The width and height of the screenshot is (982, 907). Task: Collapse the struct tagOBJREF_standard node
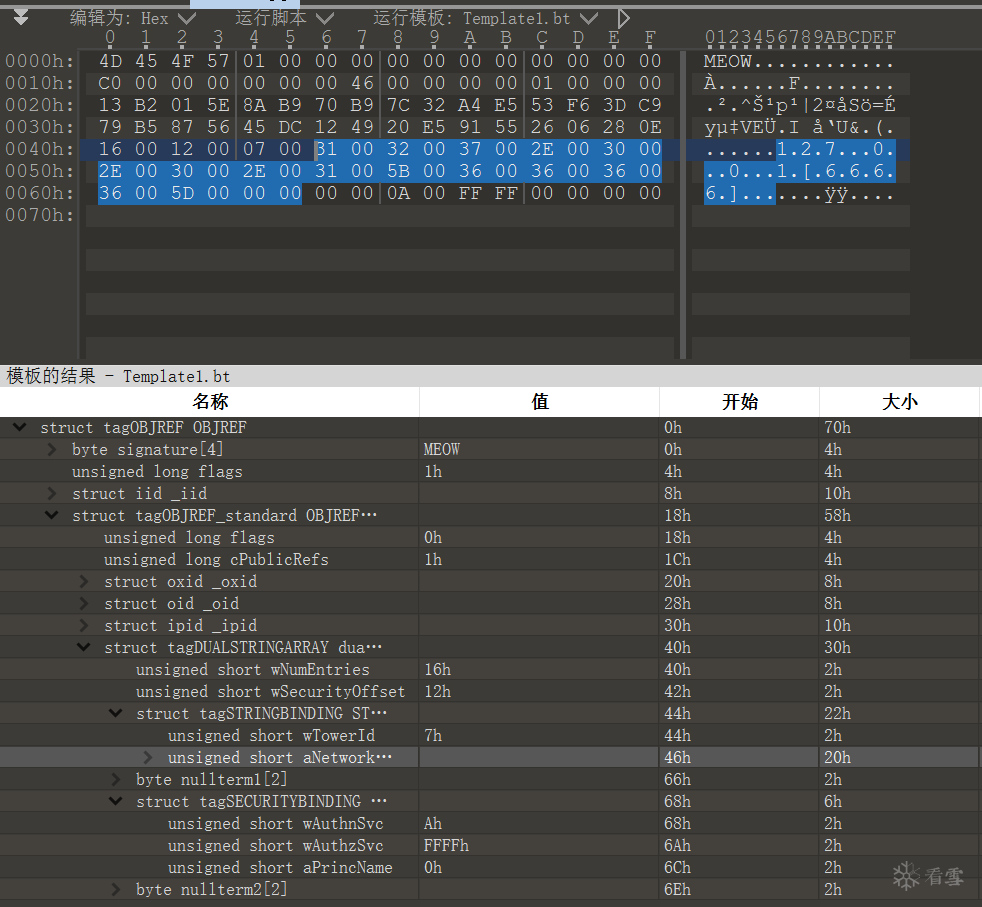pyautogui.click(x=52, y=516)
